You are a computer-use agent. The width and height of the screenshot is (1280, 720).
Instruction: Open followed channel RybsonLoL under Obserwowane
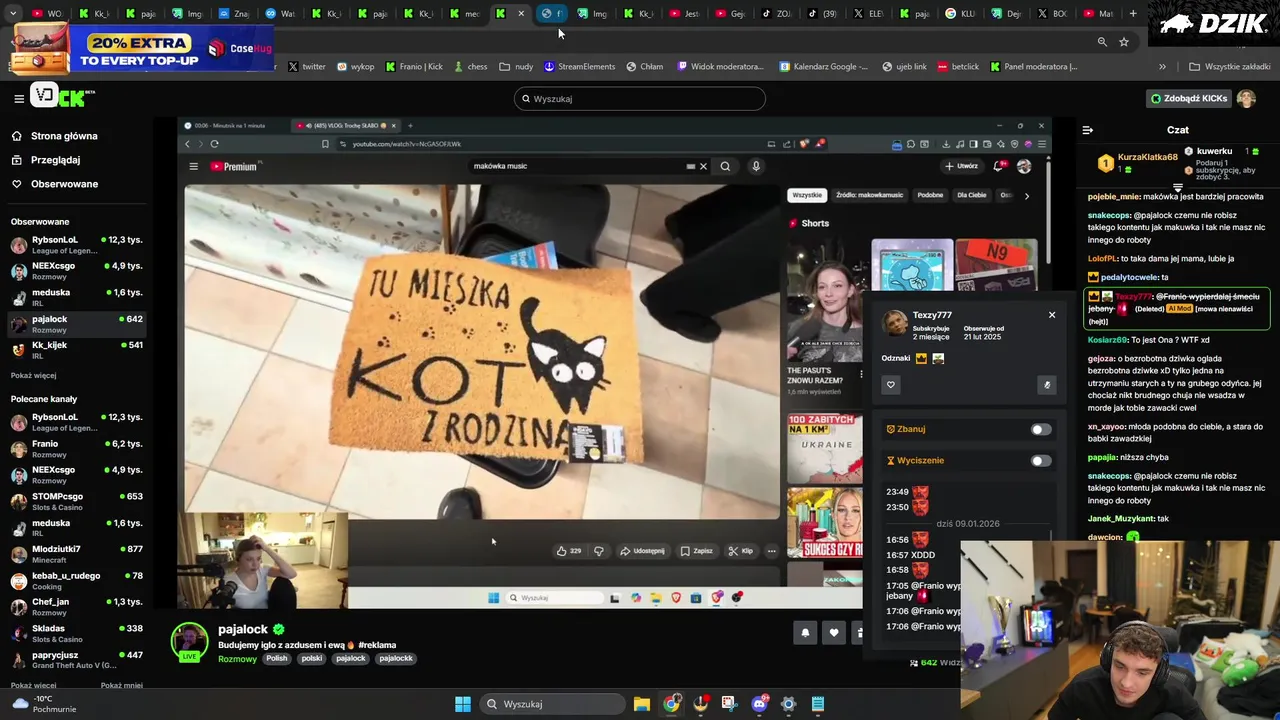click(x=77, y=245)
